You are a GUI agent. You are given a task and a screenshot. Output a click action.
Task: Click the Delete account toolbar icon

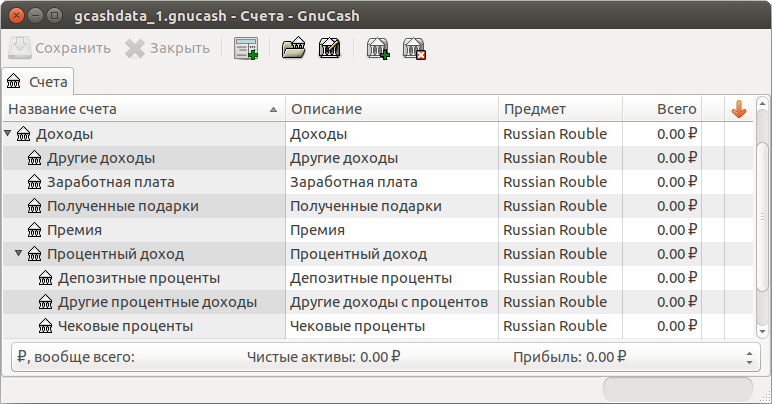414,48
